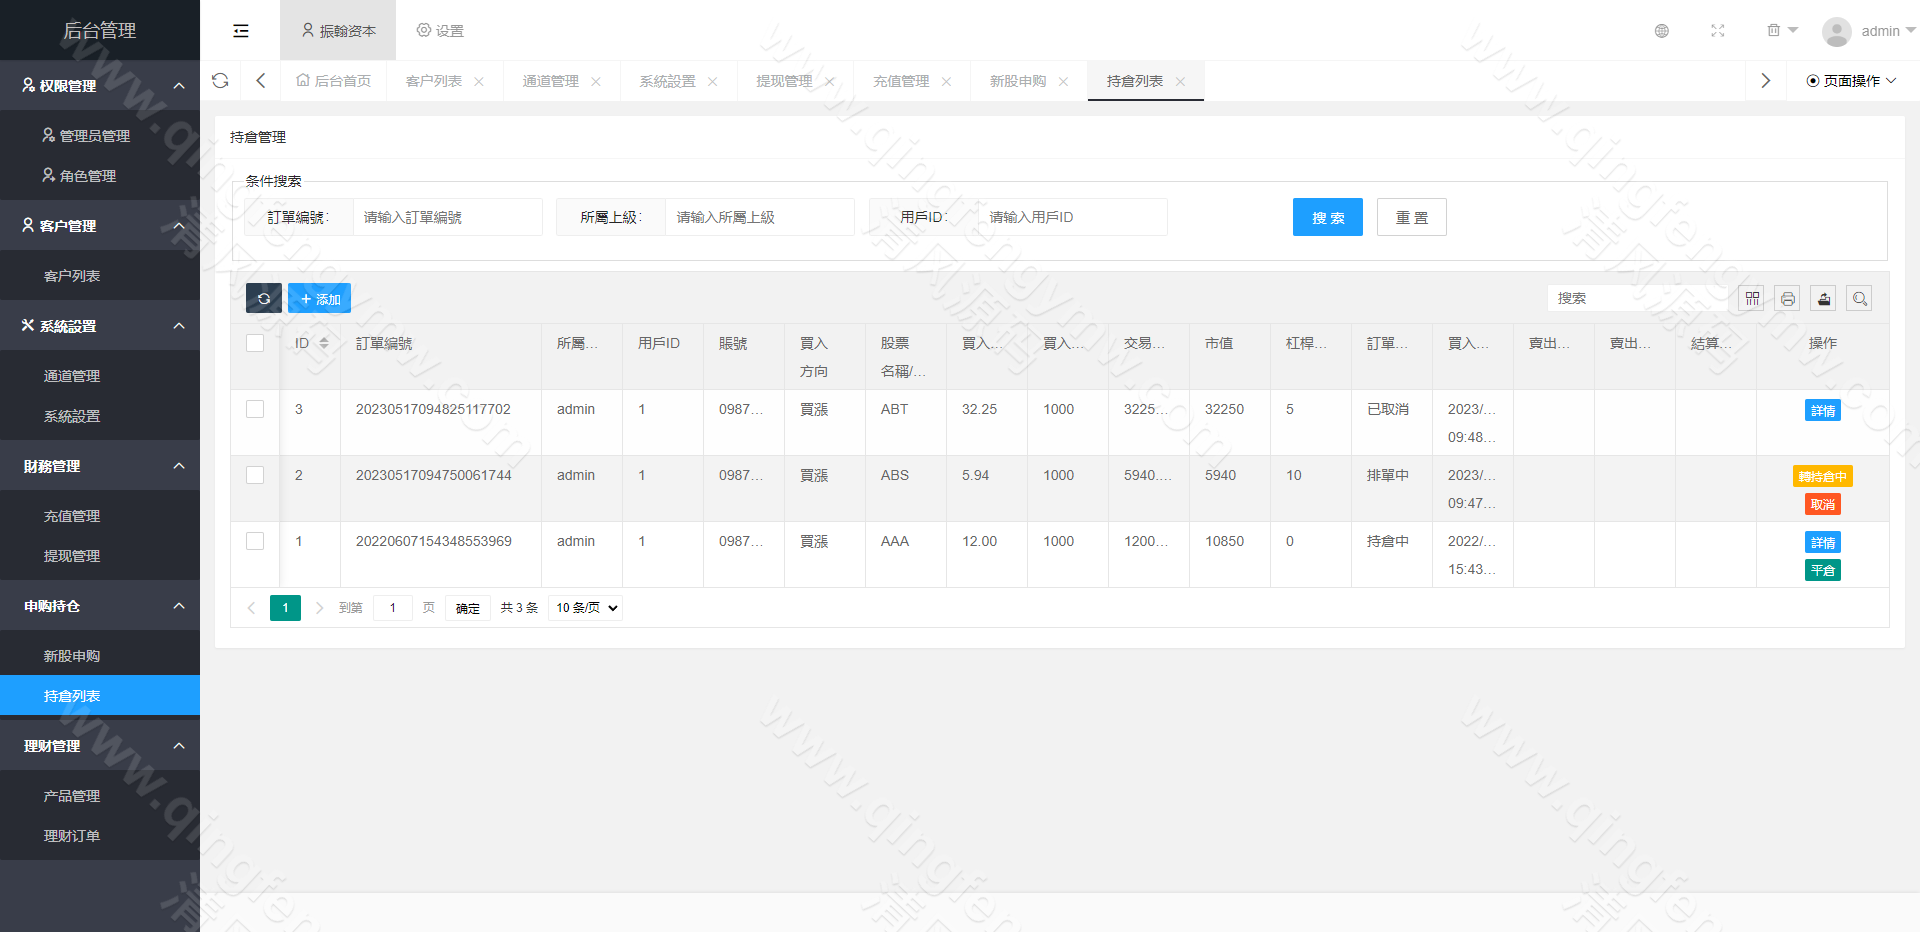Expand the 页面操作 dropdown menu
The width and height of the screenshot is (1920, 932).
click(1851, 81)
